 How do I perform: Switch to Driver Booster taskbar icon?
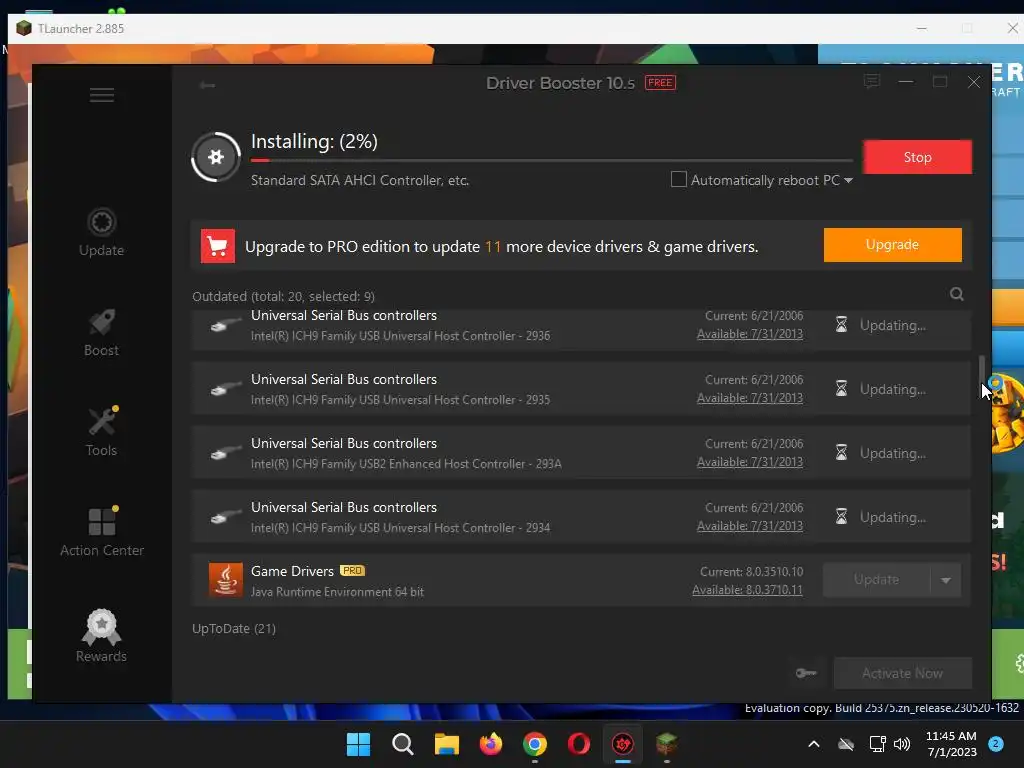coord(623,744)
